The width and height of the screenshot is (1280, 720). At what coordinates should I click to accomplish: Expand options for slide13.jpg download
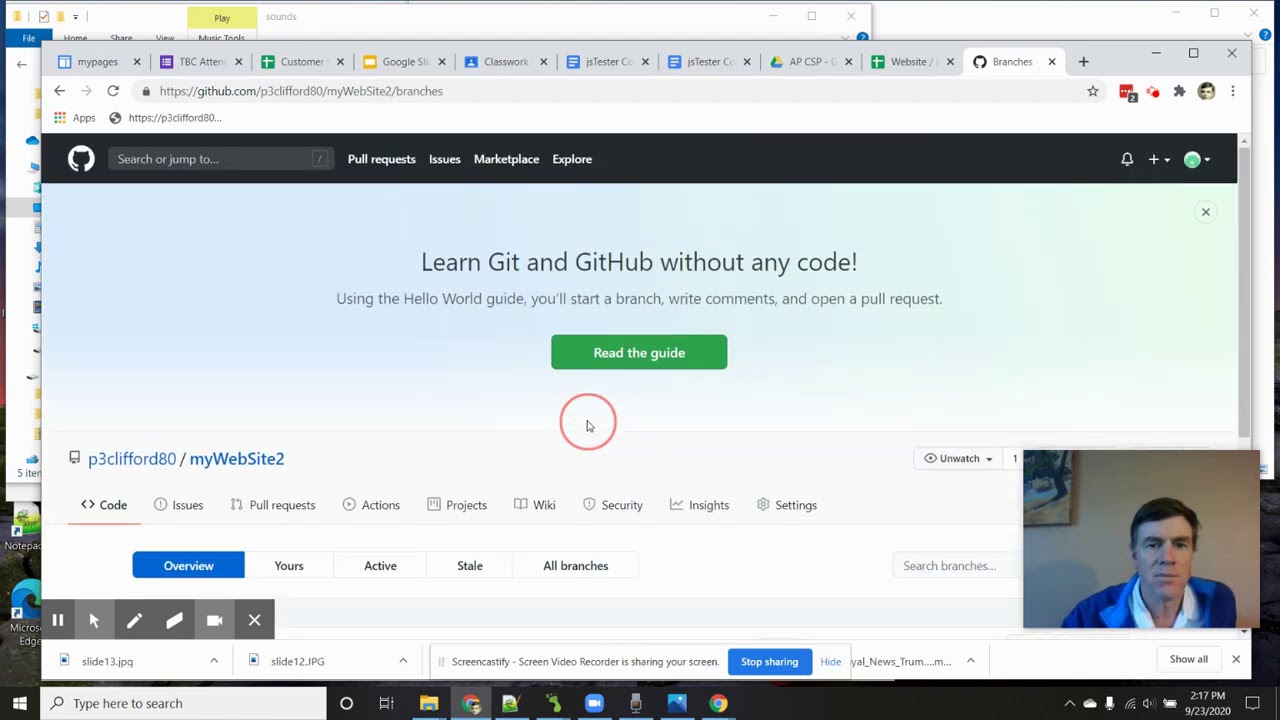tap(214, 661)
